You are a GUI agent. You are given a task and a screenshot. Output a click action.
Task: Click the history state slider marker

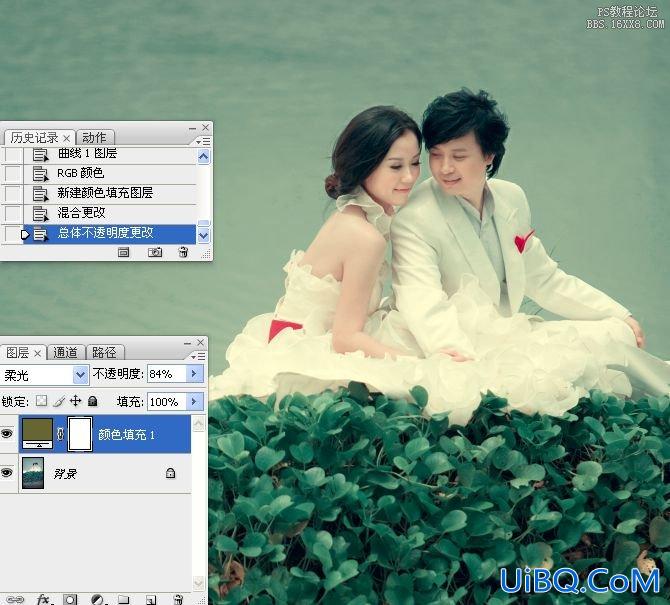click(25, 234)
